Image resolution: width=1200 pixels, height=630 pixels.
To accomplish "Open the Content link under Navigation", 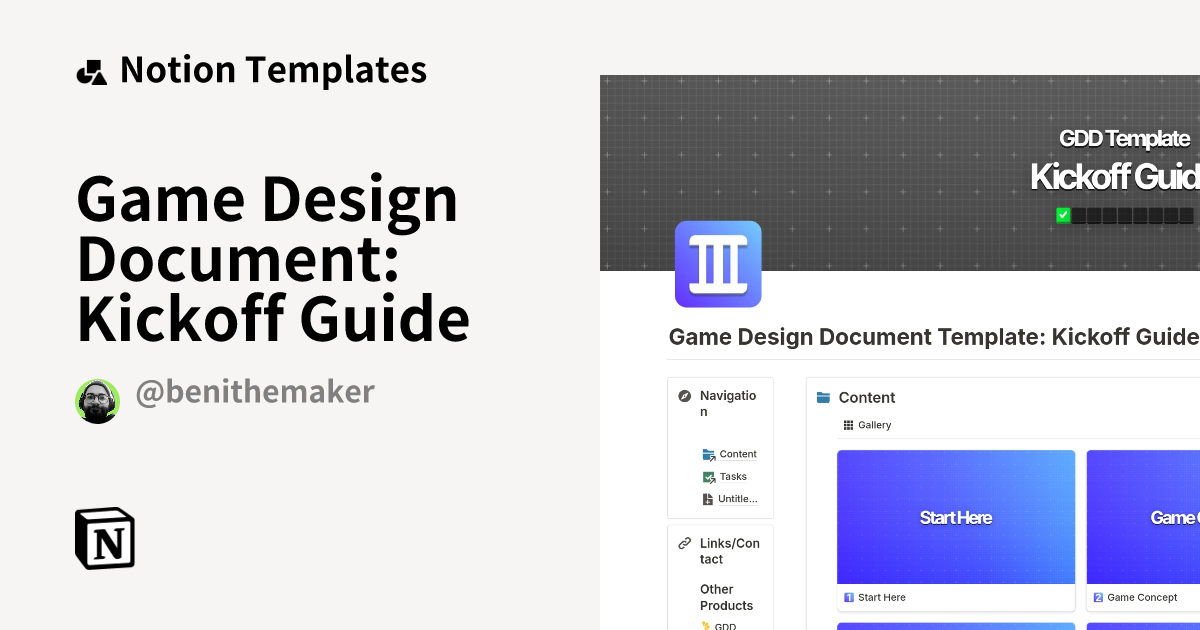I will [x=738, y=453].
